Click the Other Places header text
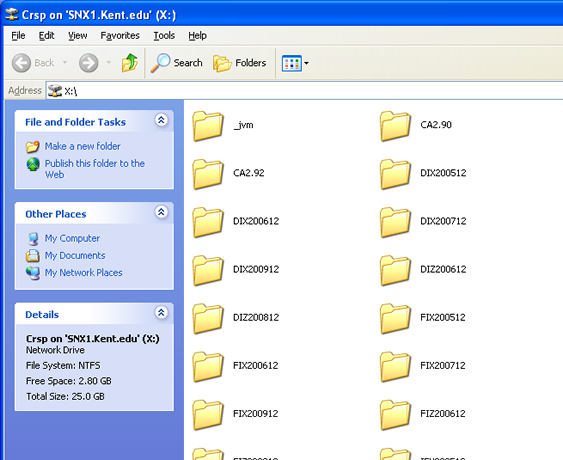This screenshot has height=460, width=563. [56, 214]
